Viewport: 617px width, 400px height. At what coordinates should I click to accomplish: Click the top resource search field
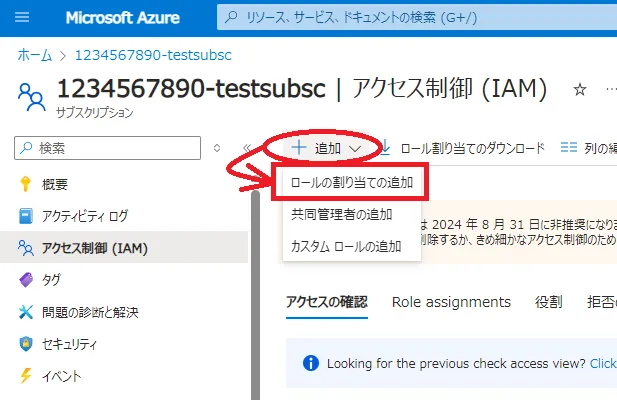(x=410, y=18)
